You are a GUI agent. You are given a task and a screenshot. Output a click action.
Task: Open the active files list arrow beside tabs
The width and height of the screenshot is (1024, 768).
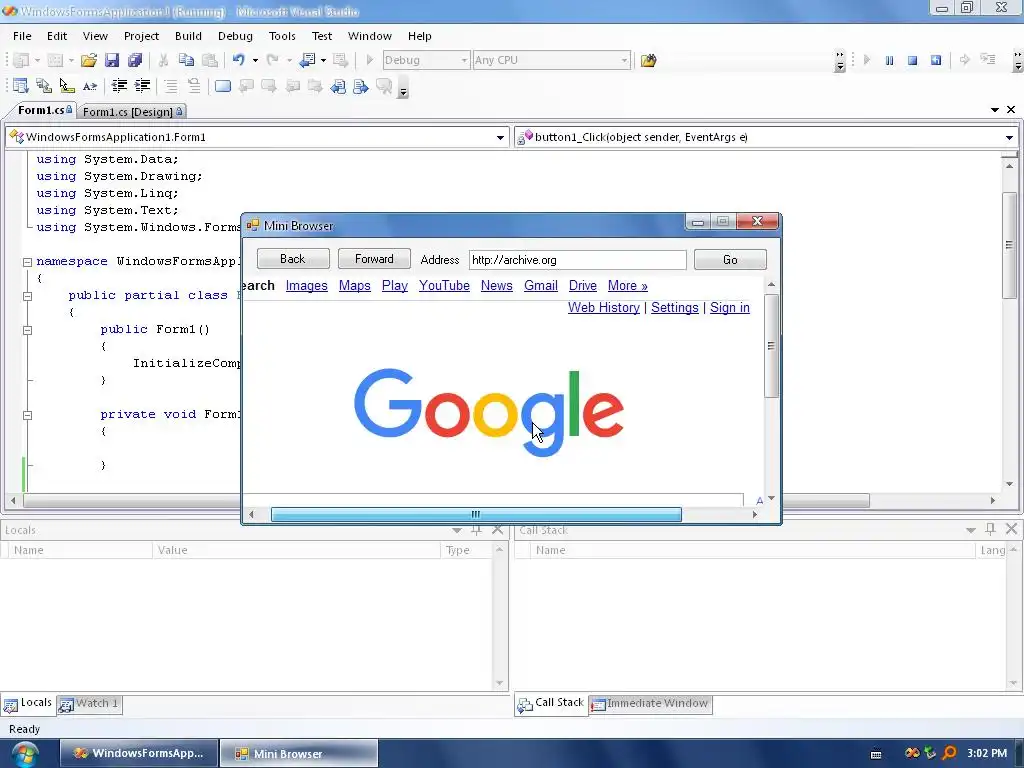995,110
